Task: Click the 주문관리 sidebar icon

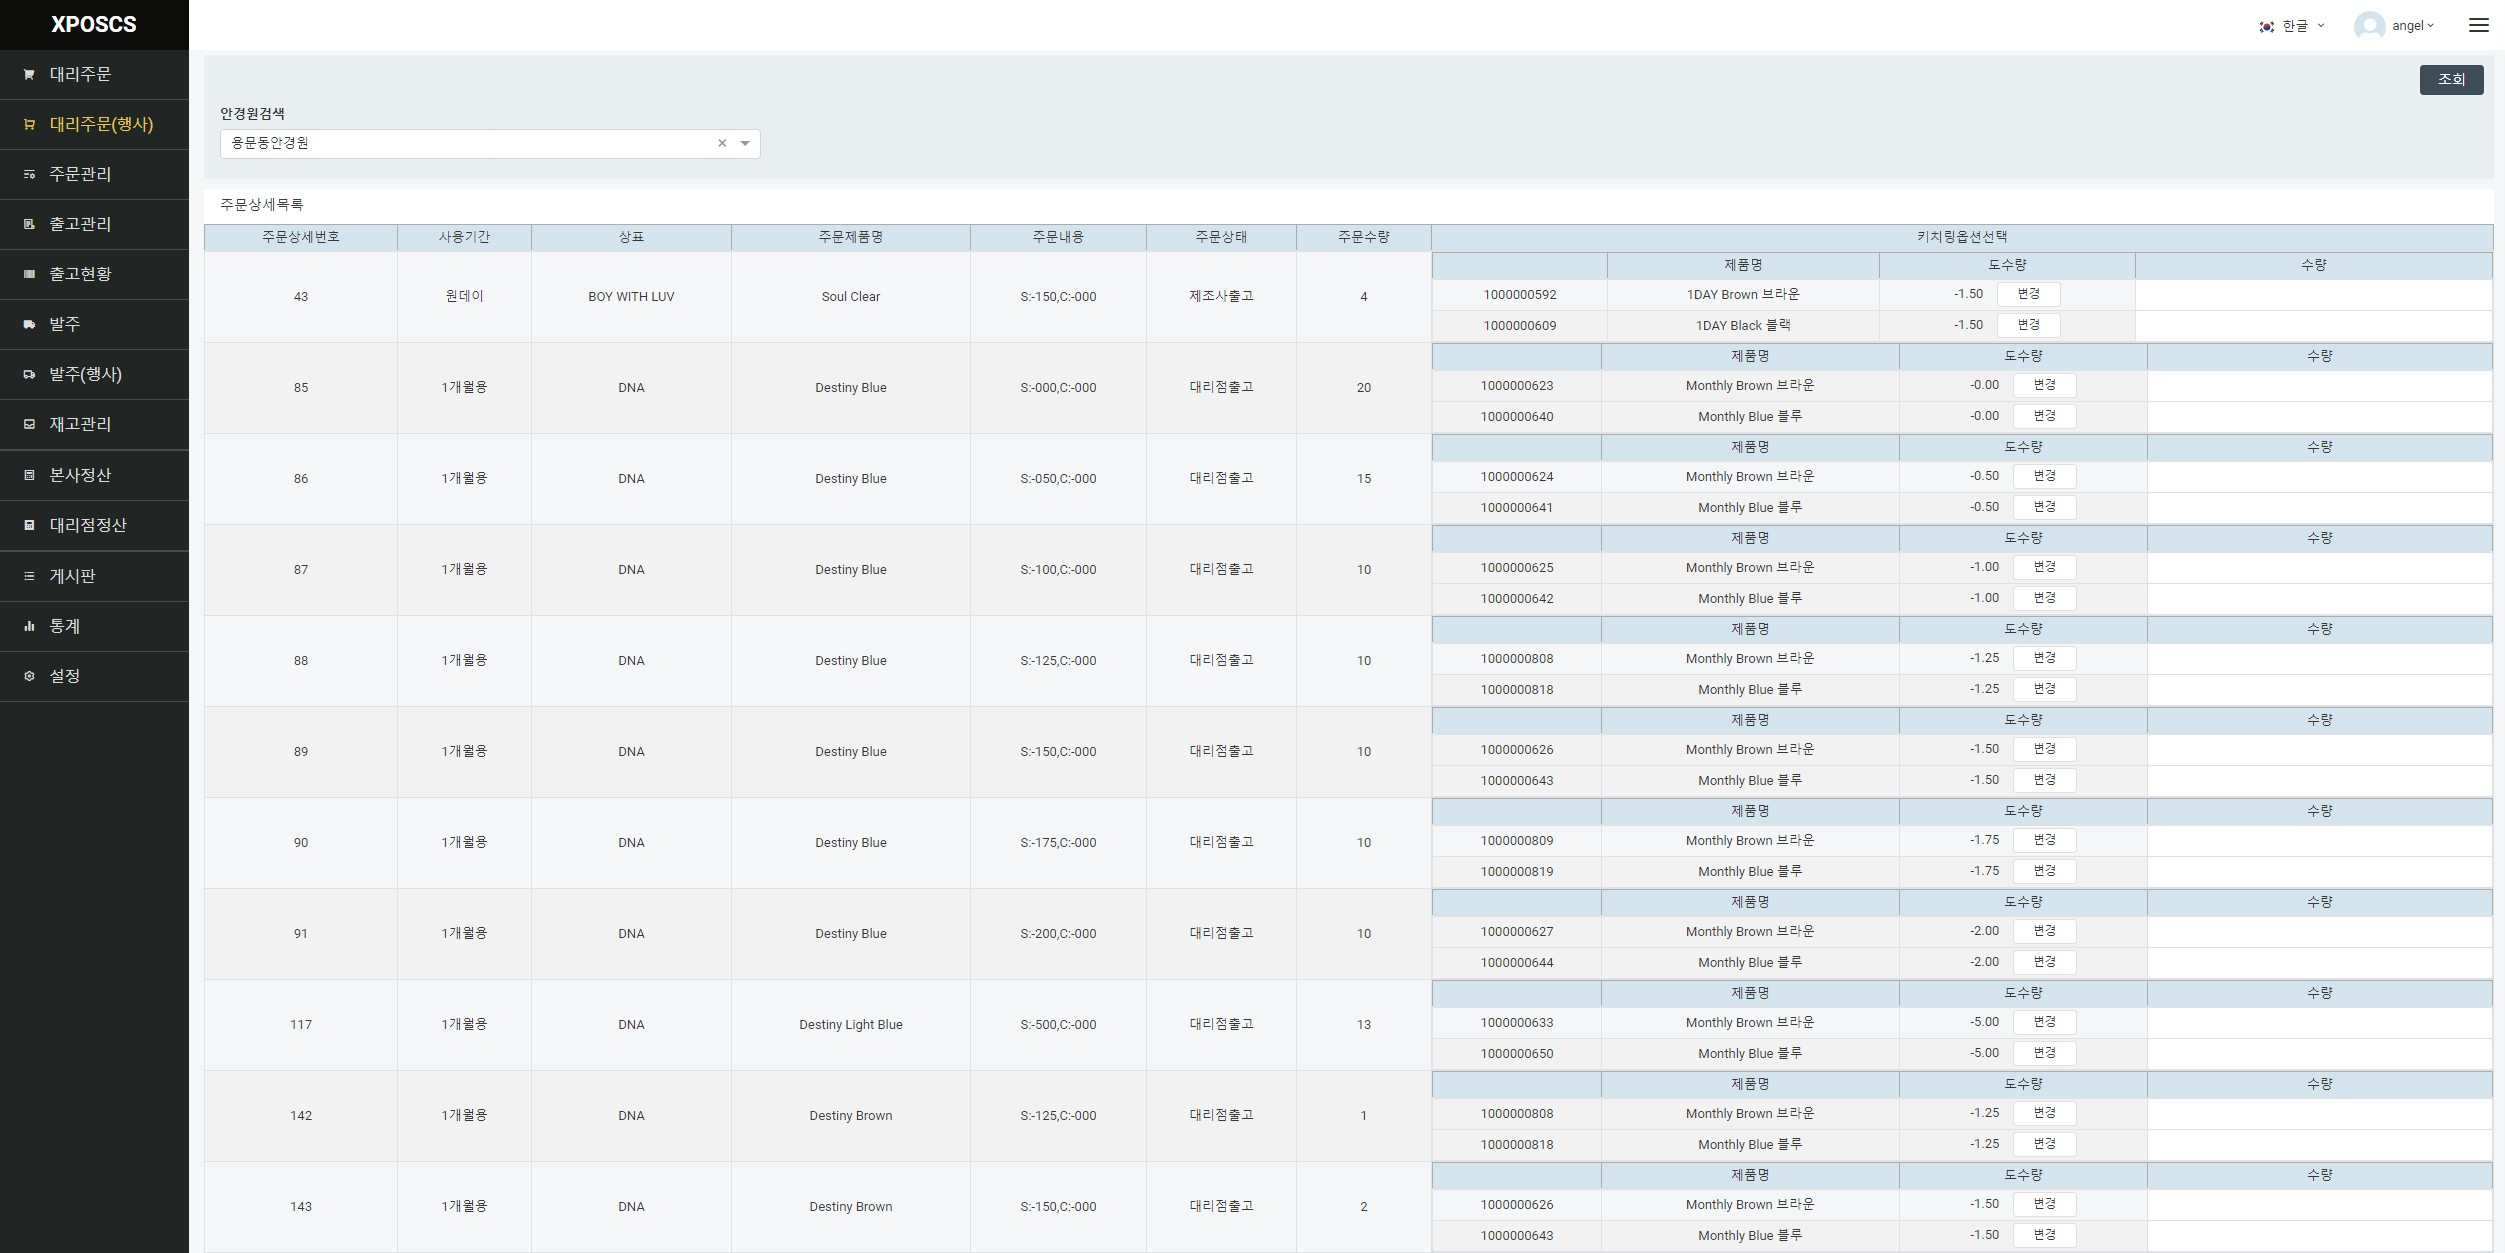Action: pyautogui.click(x=29, y=175)
